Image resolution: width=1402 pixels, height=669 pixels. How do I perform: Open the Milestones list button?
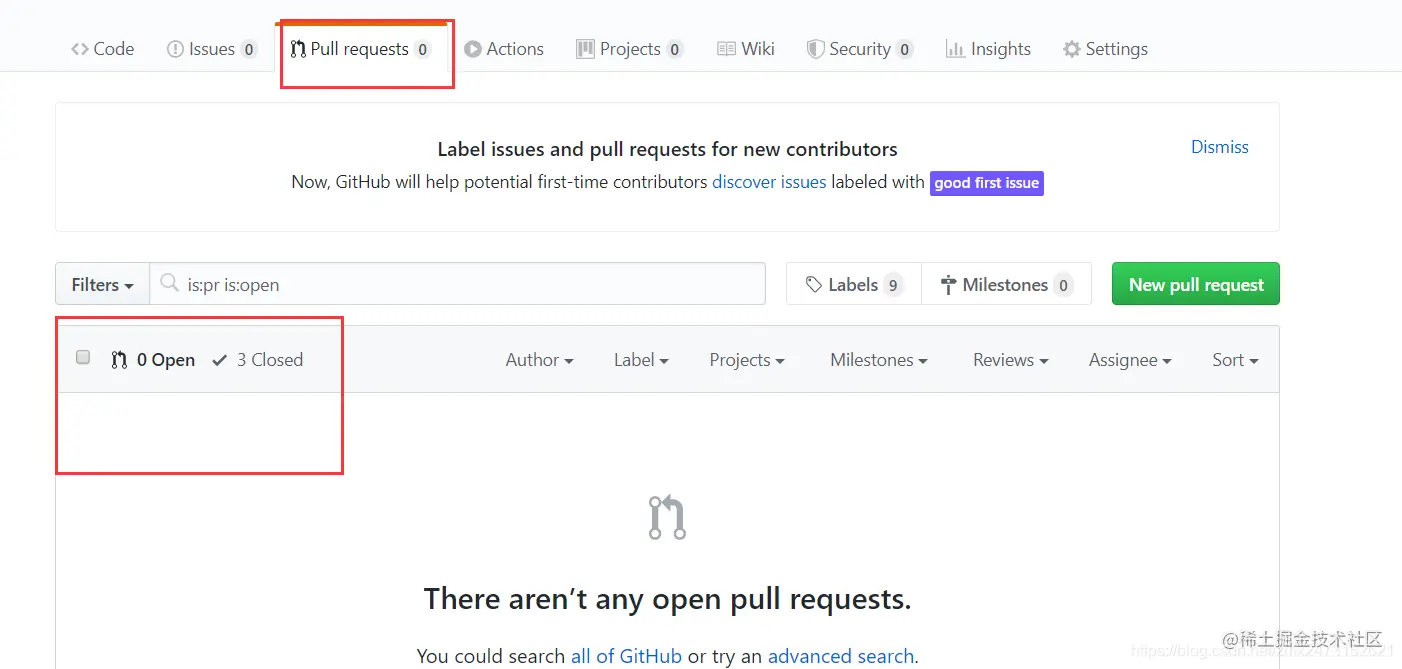[x=1006, y=284]
